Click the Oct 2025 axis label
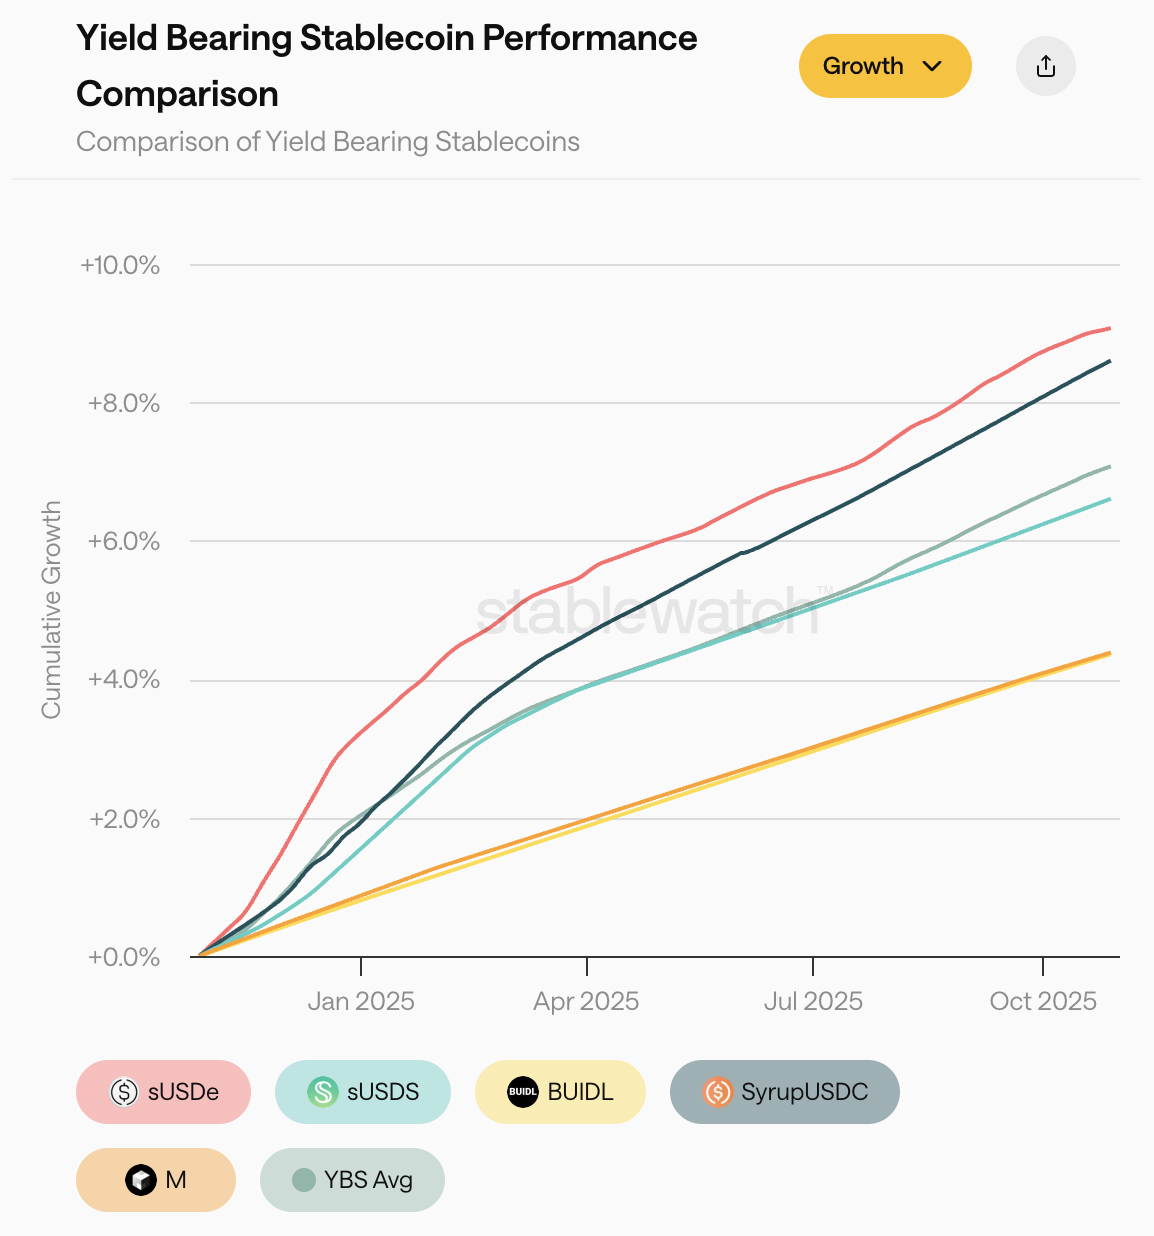 (1043, 1001)
